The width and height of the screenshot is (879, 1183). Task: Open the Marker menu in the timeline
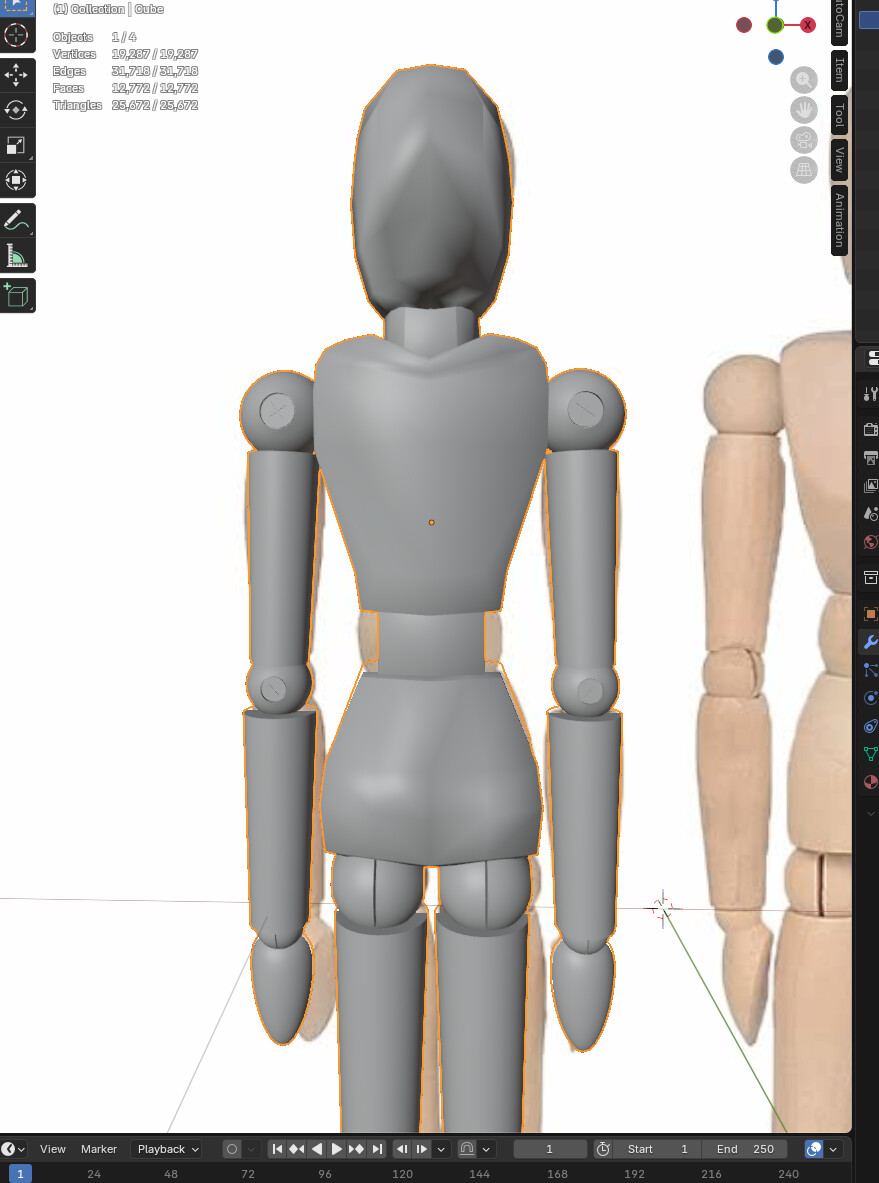click(x=98, y=1149)
